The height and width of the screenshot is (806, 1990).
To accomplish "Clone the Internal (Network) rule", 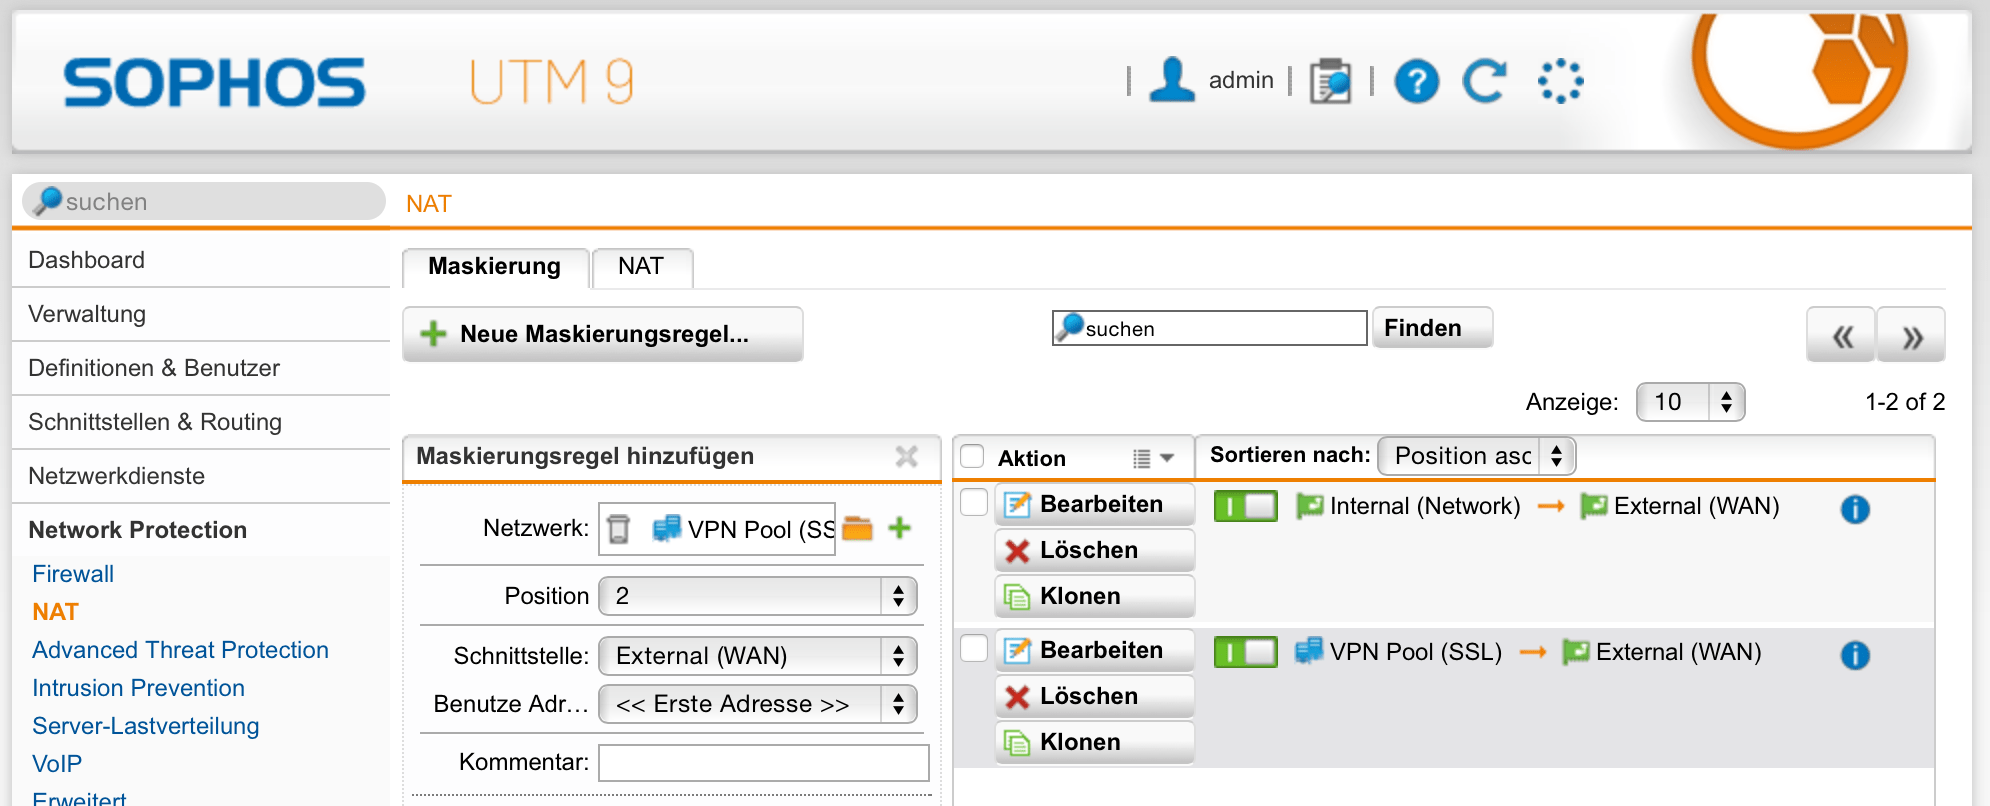I will click(1095, 596).
